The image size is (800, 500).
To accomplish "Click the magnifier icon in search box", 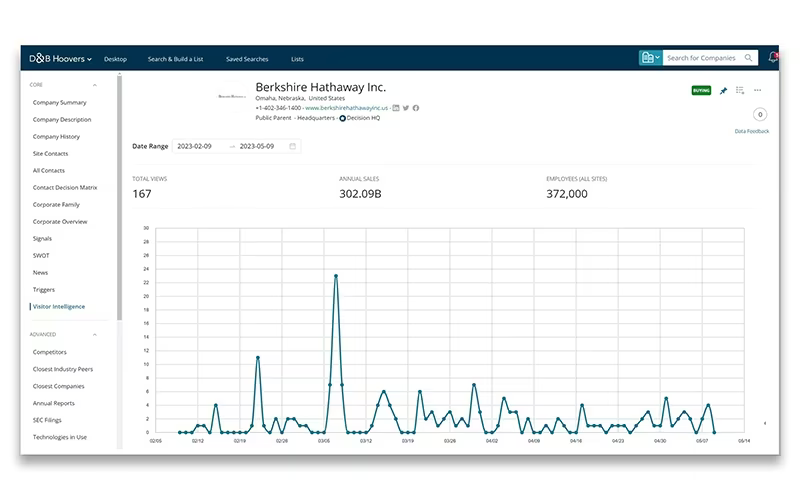I will [x=748, y=58].
